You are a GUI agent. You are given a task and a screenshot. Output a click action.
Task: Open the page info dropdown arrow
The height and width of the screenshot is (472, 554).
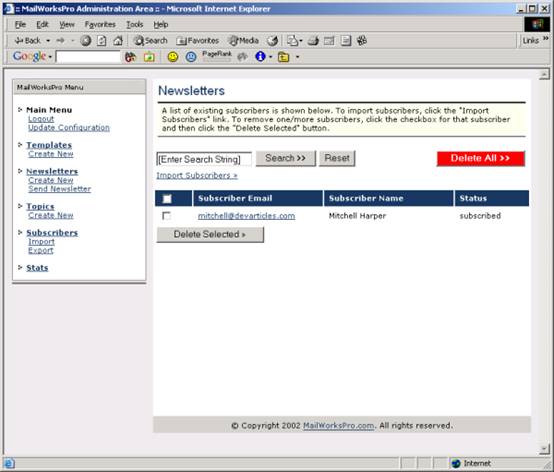[x=271, y=57]
